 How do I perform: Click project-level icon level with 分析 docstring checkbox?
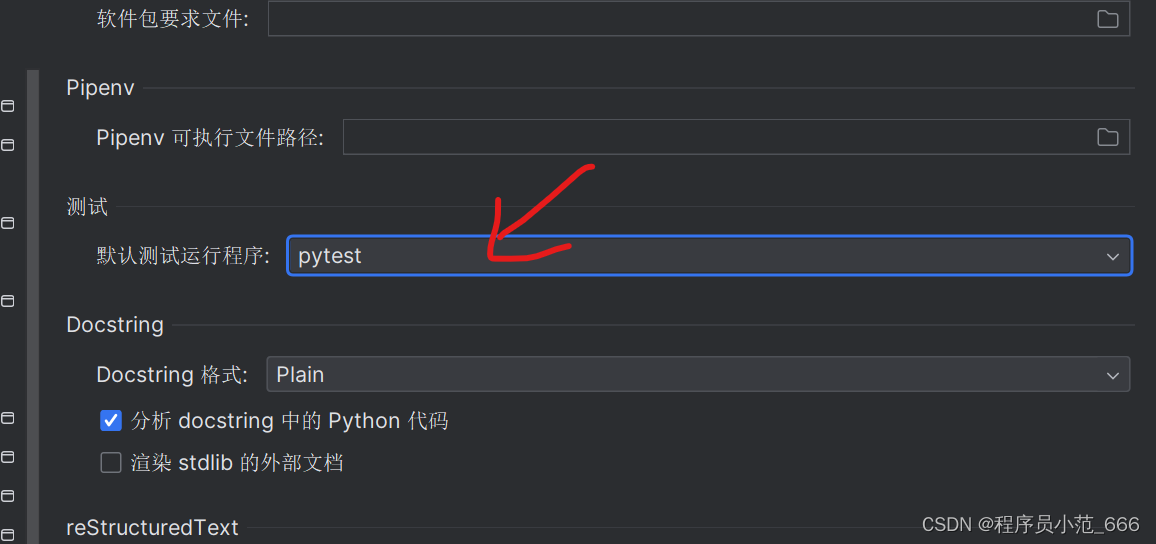7,418
